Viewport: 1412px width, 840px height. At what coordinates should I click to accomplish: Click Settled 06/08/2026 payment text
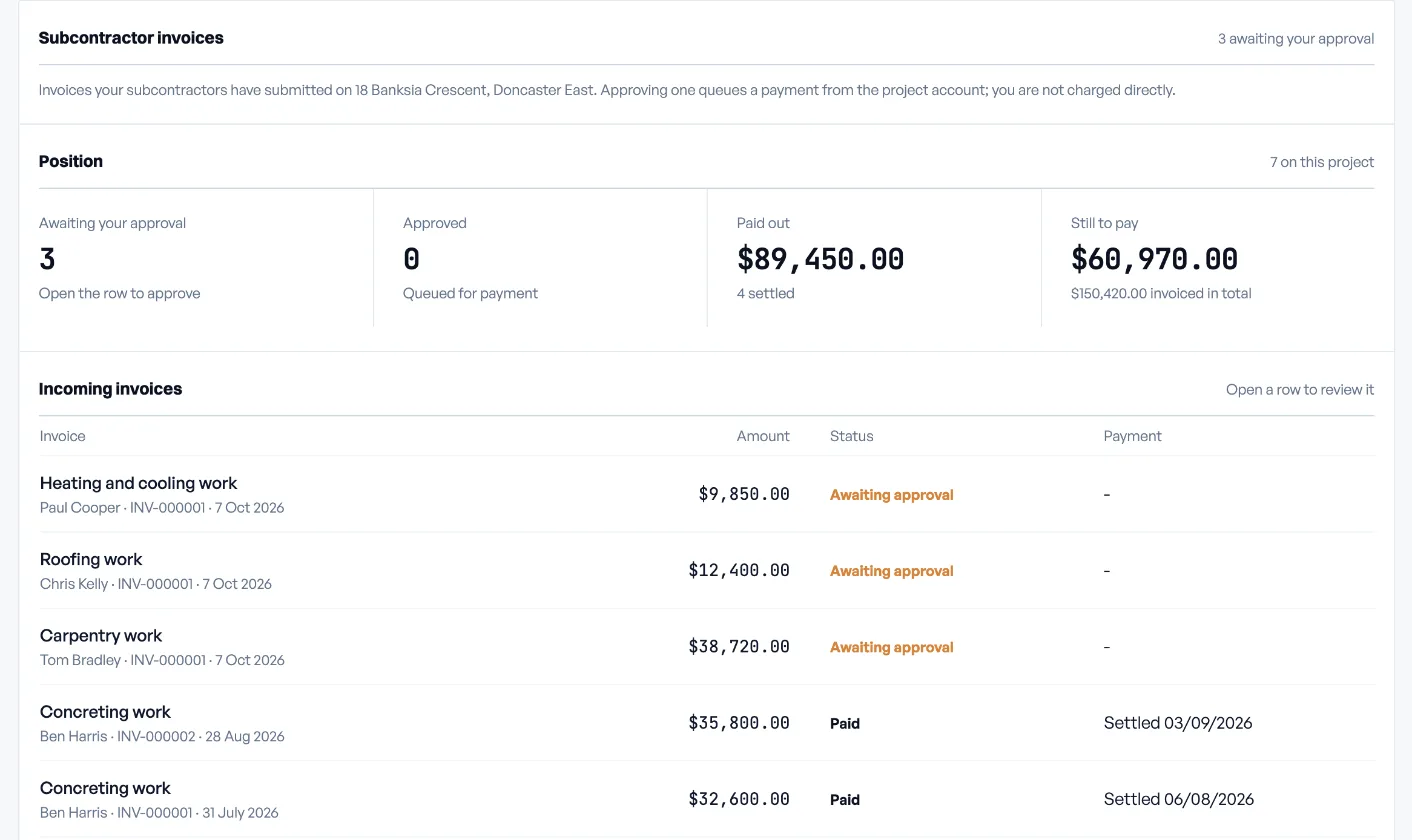(x=1179, y=799)
